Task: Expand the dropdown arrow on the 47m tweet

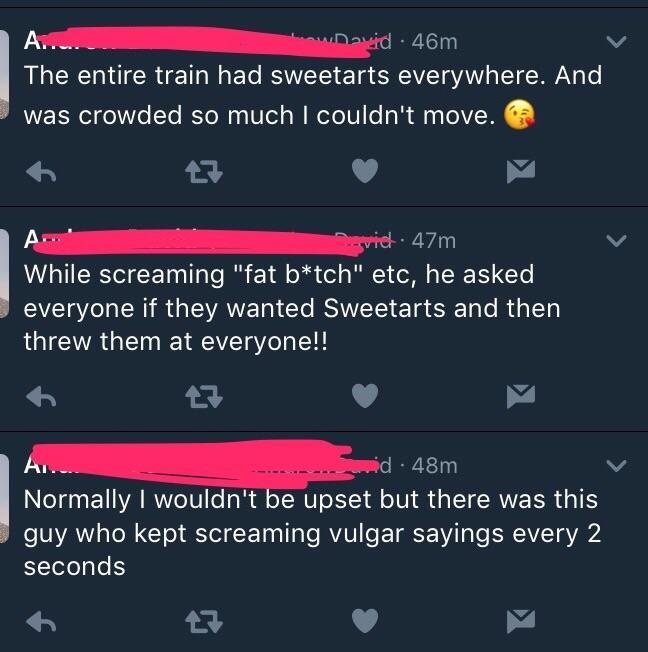Action: click(616, 240)
